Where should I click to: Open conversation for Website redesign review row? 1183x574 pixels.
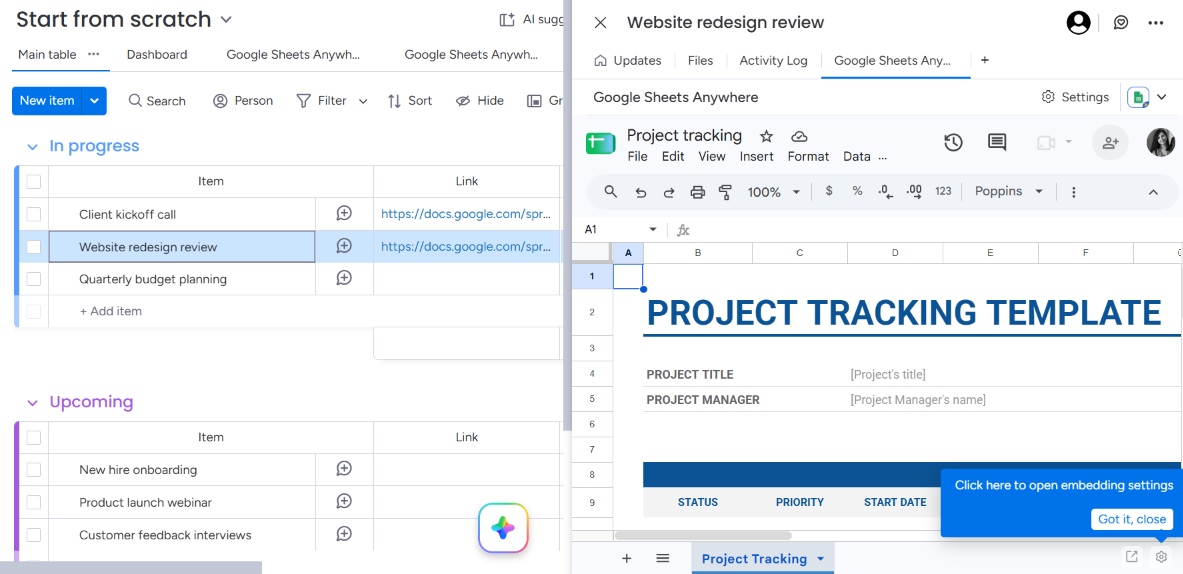click(x=344, y=246)
